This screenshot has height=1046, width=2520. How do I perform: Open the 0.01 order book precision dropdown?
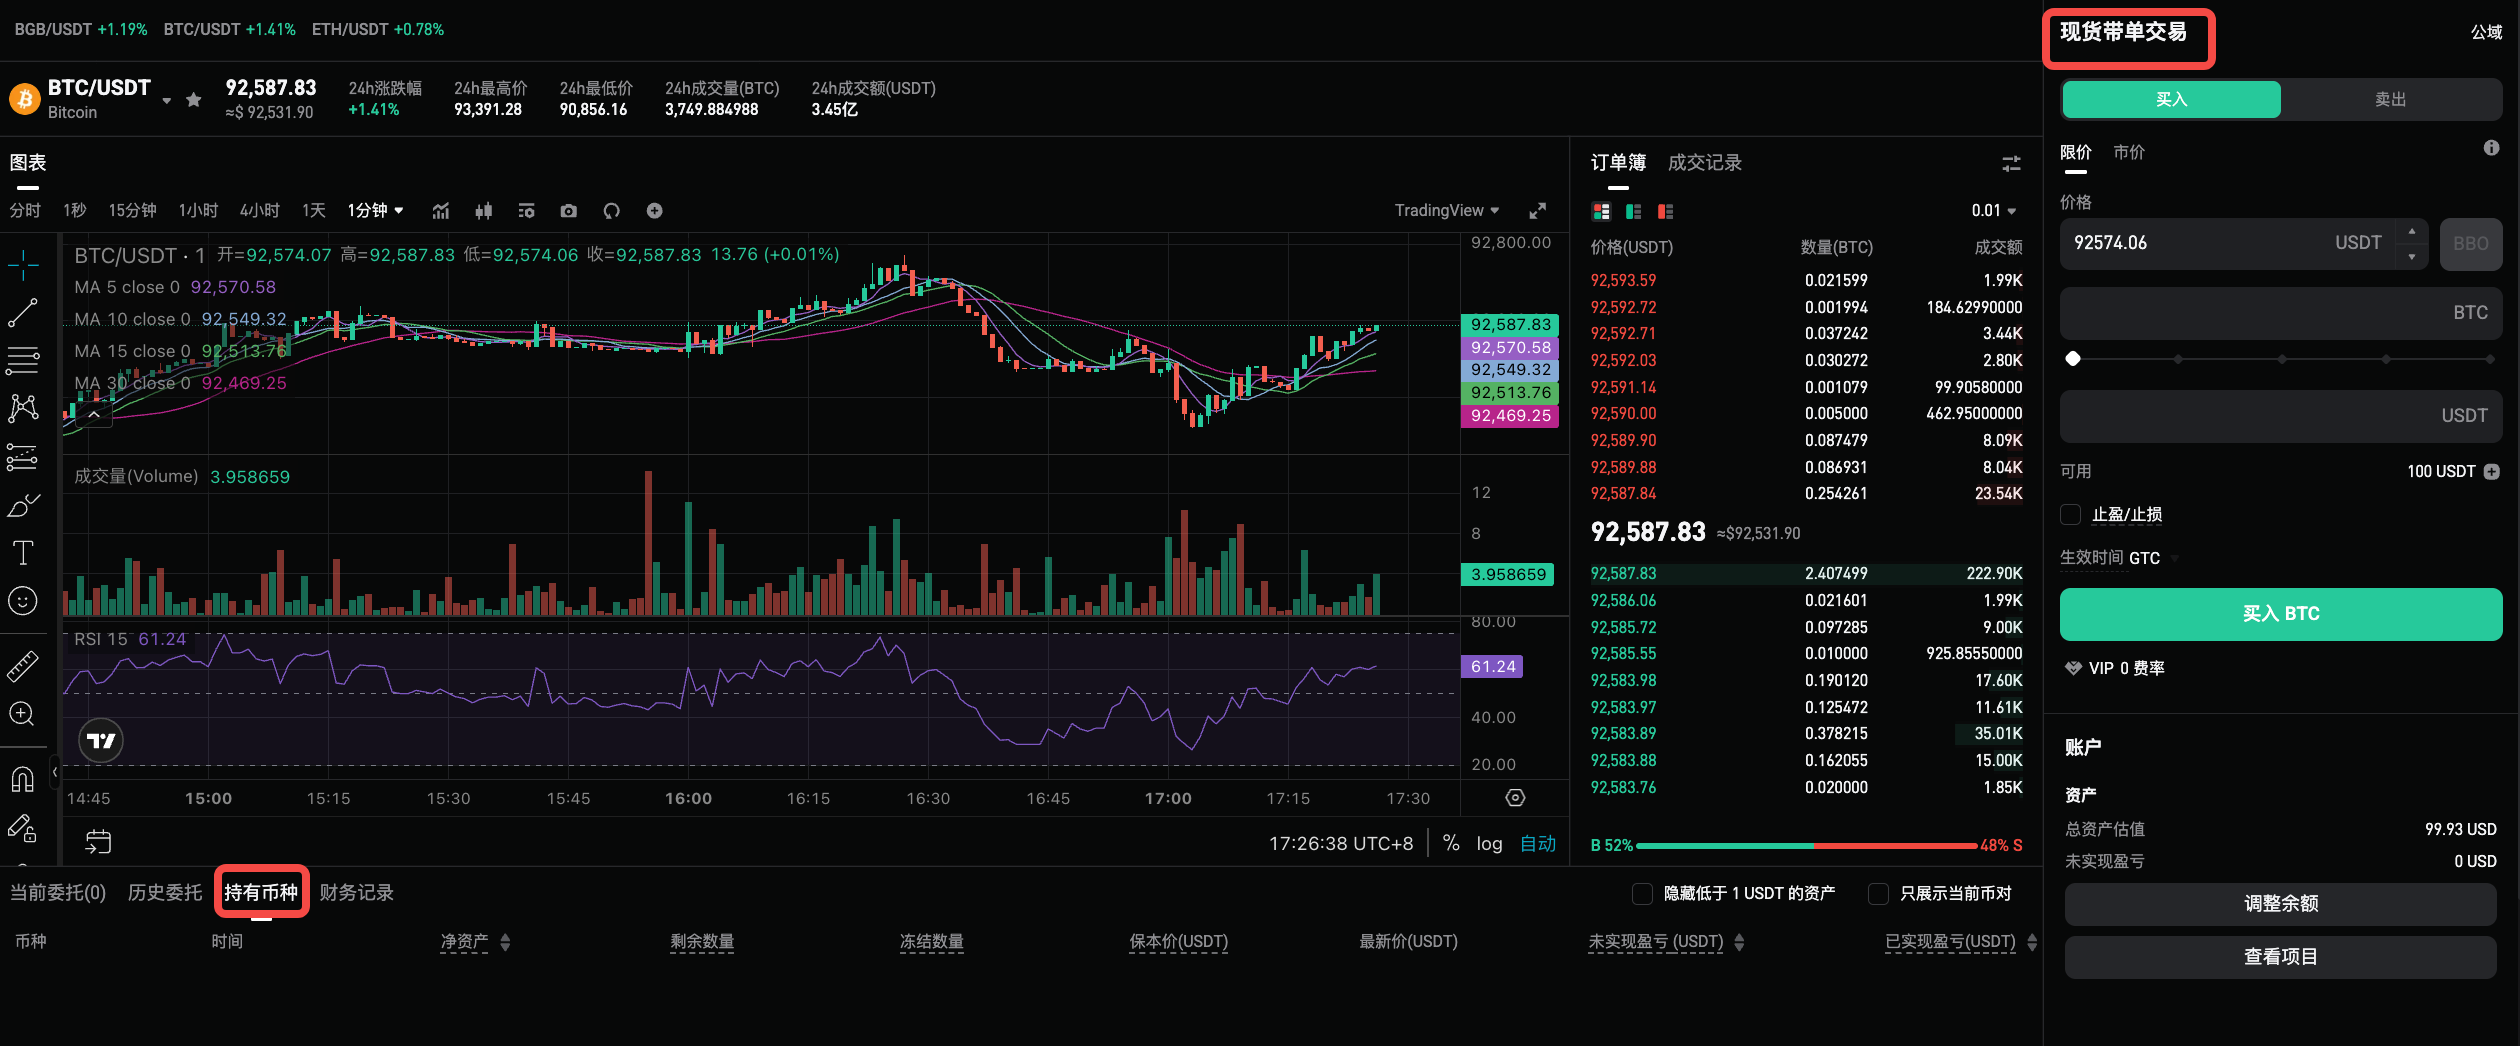click(x=1992, y=211)
